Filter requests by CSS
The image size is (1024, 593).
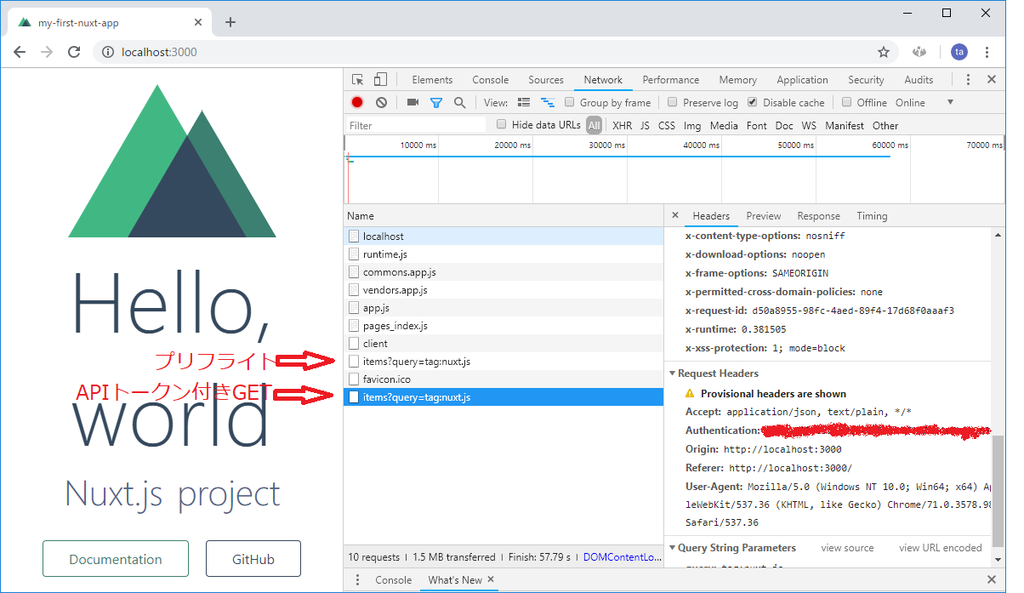click(x=666, y=125)
